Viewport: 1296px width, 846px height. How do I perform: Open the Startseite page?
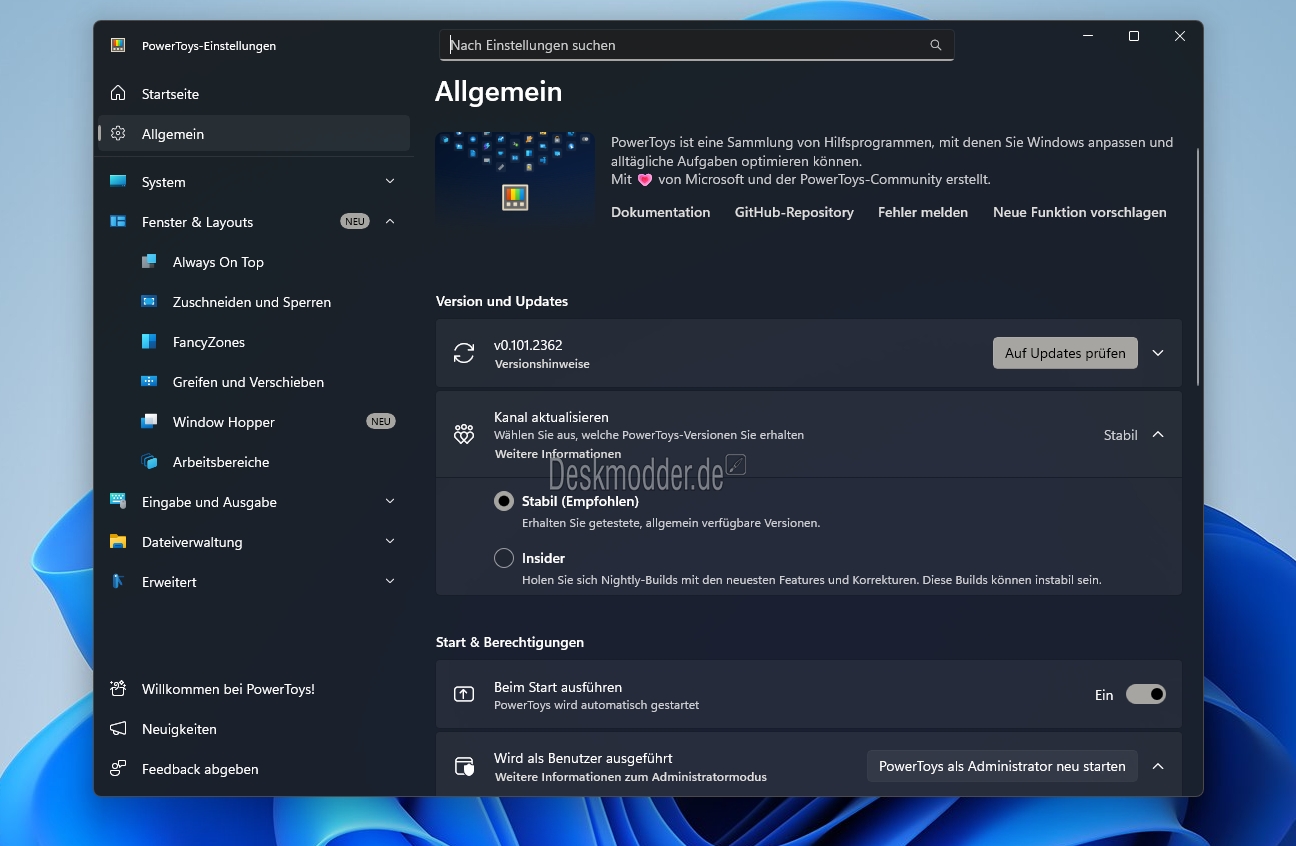254,94
